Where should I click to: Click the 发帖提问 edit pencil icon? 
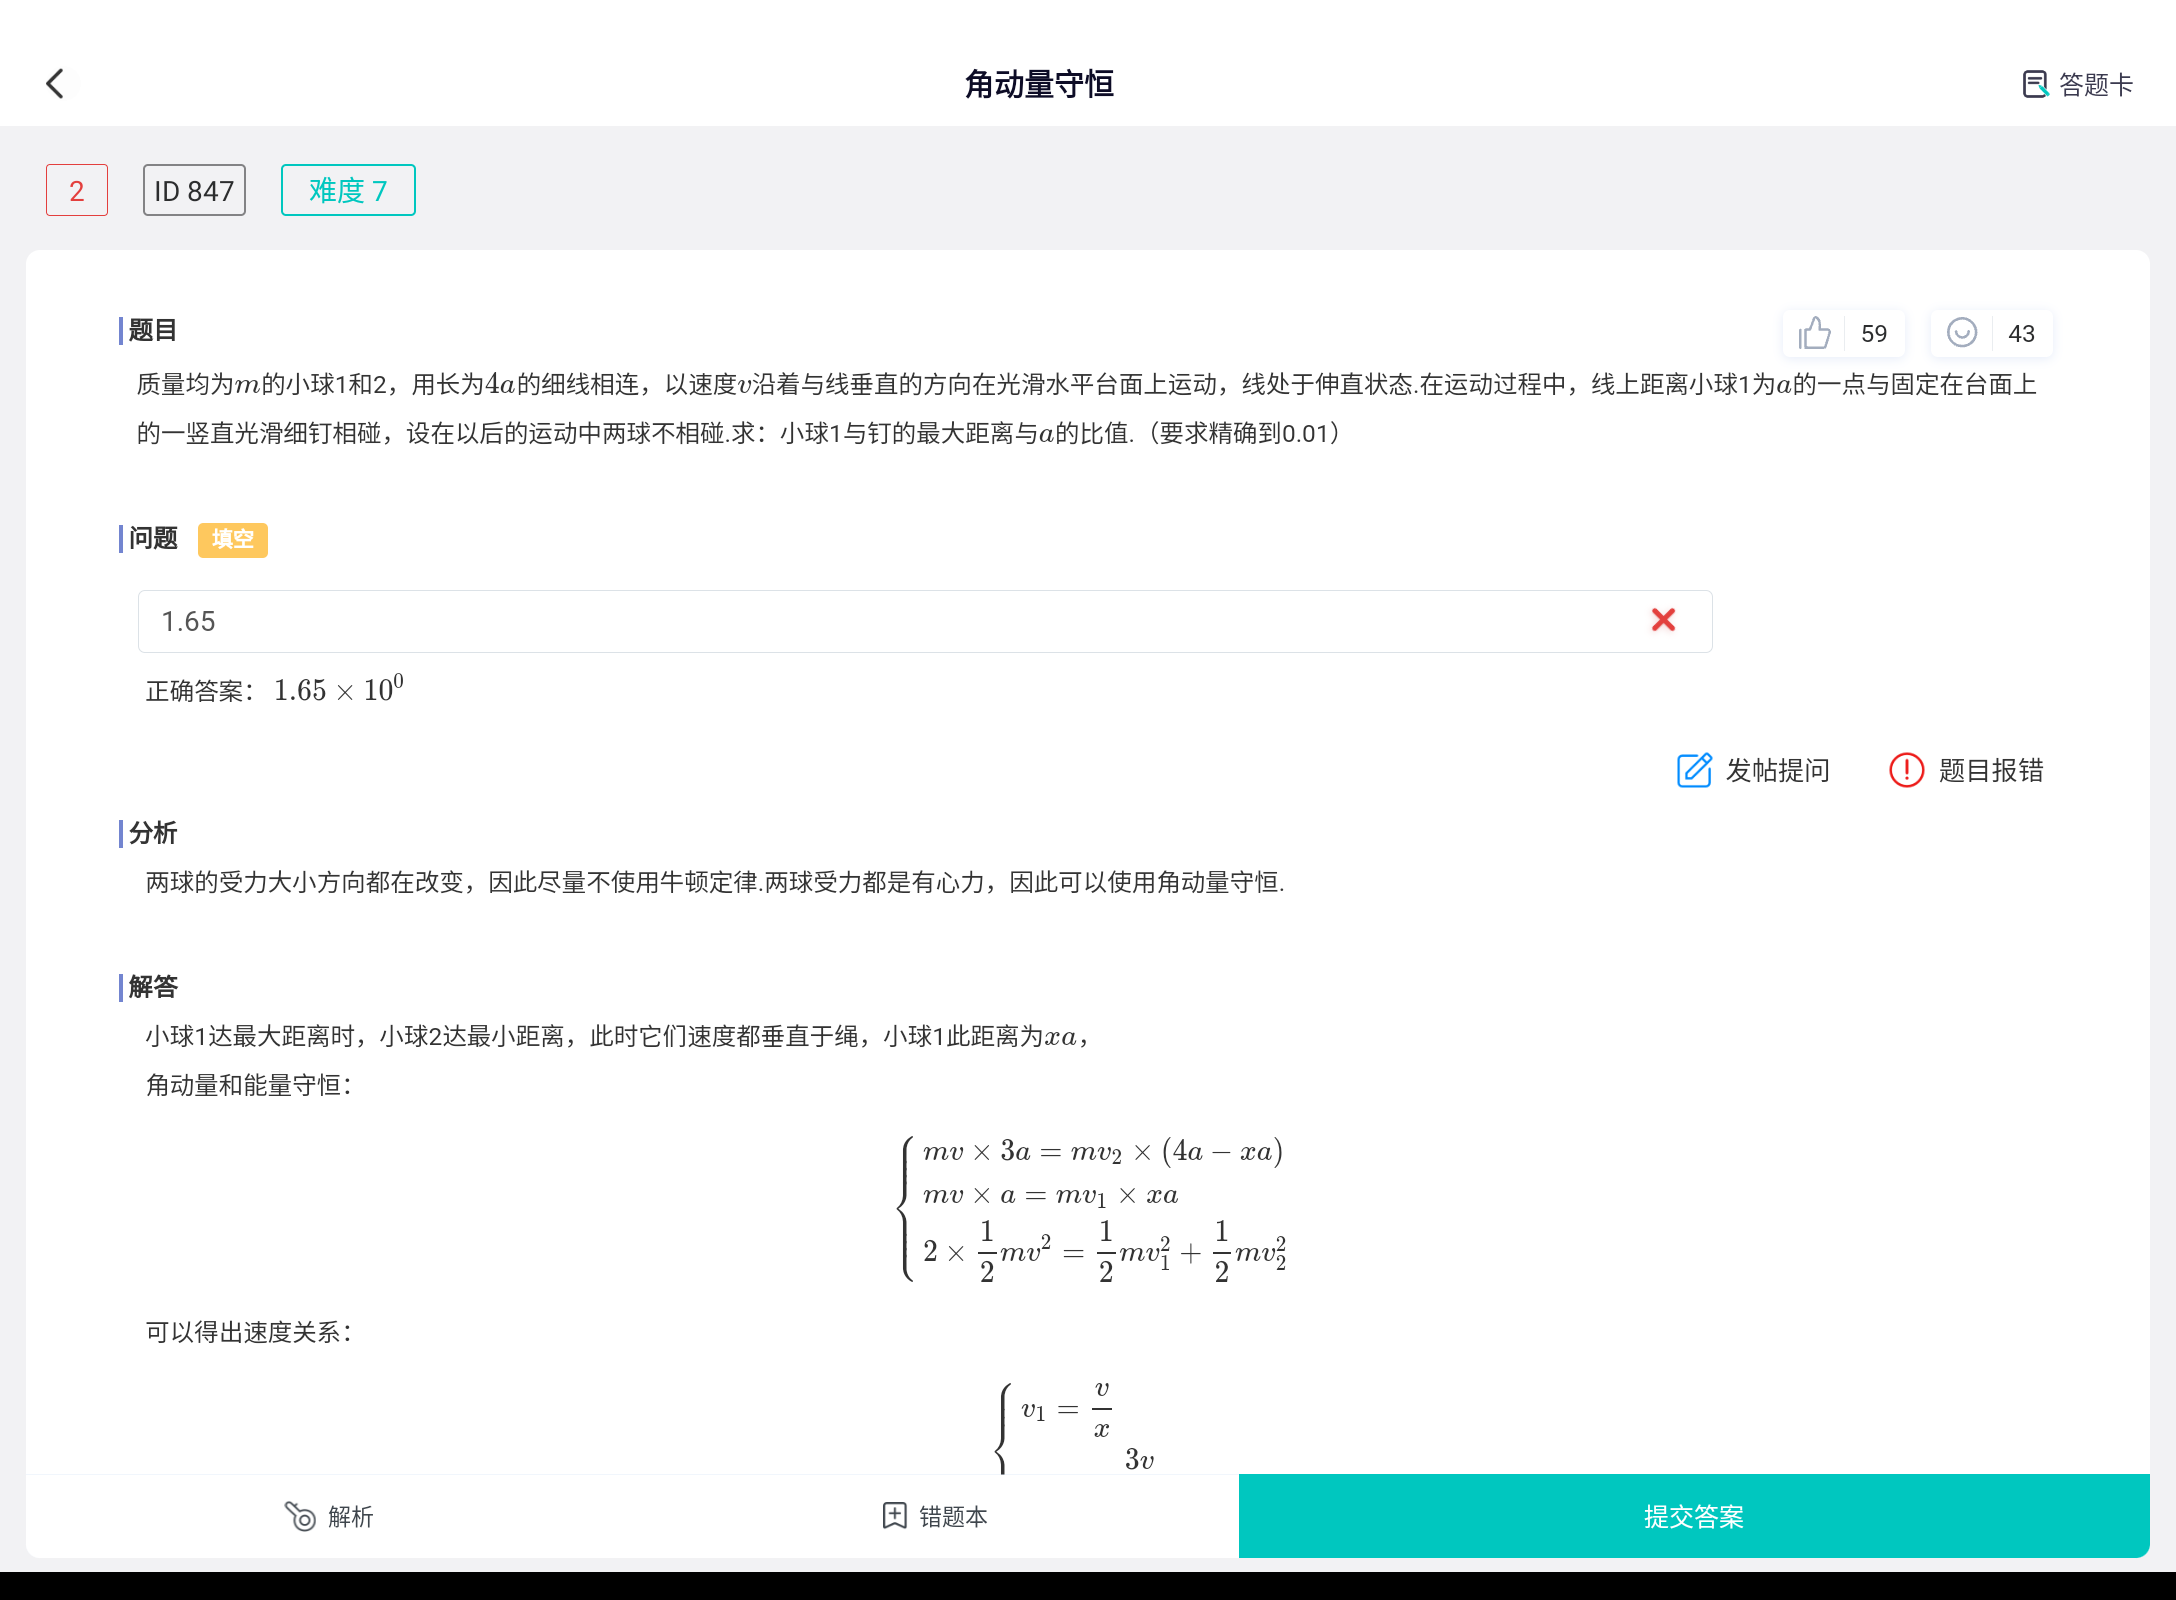1694,770
